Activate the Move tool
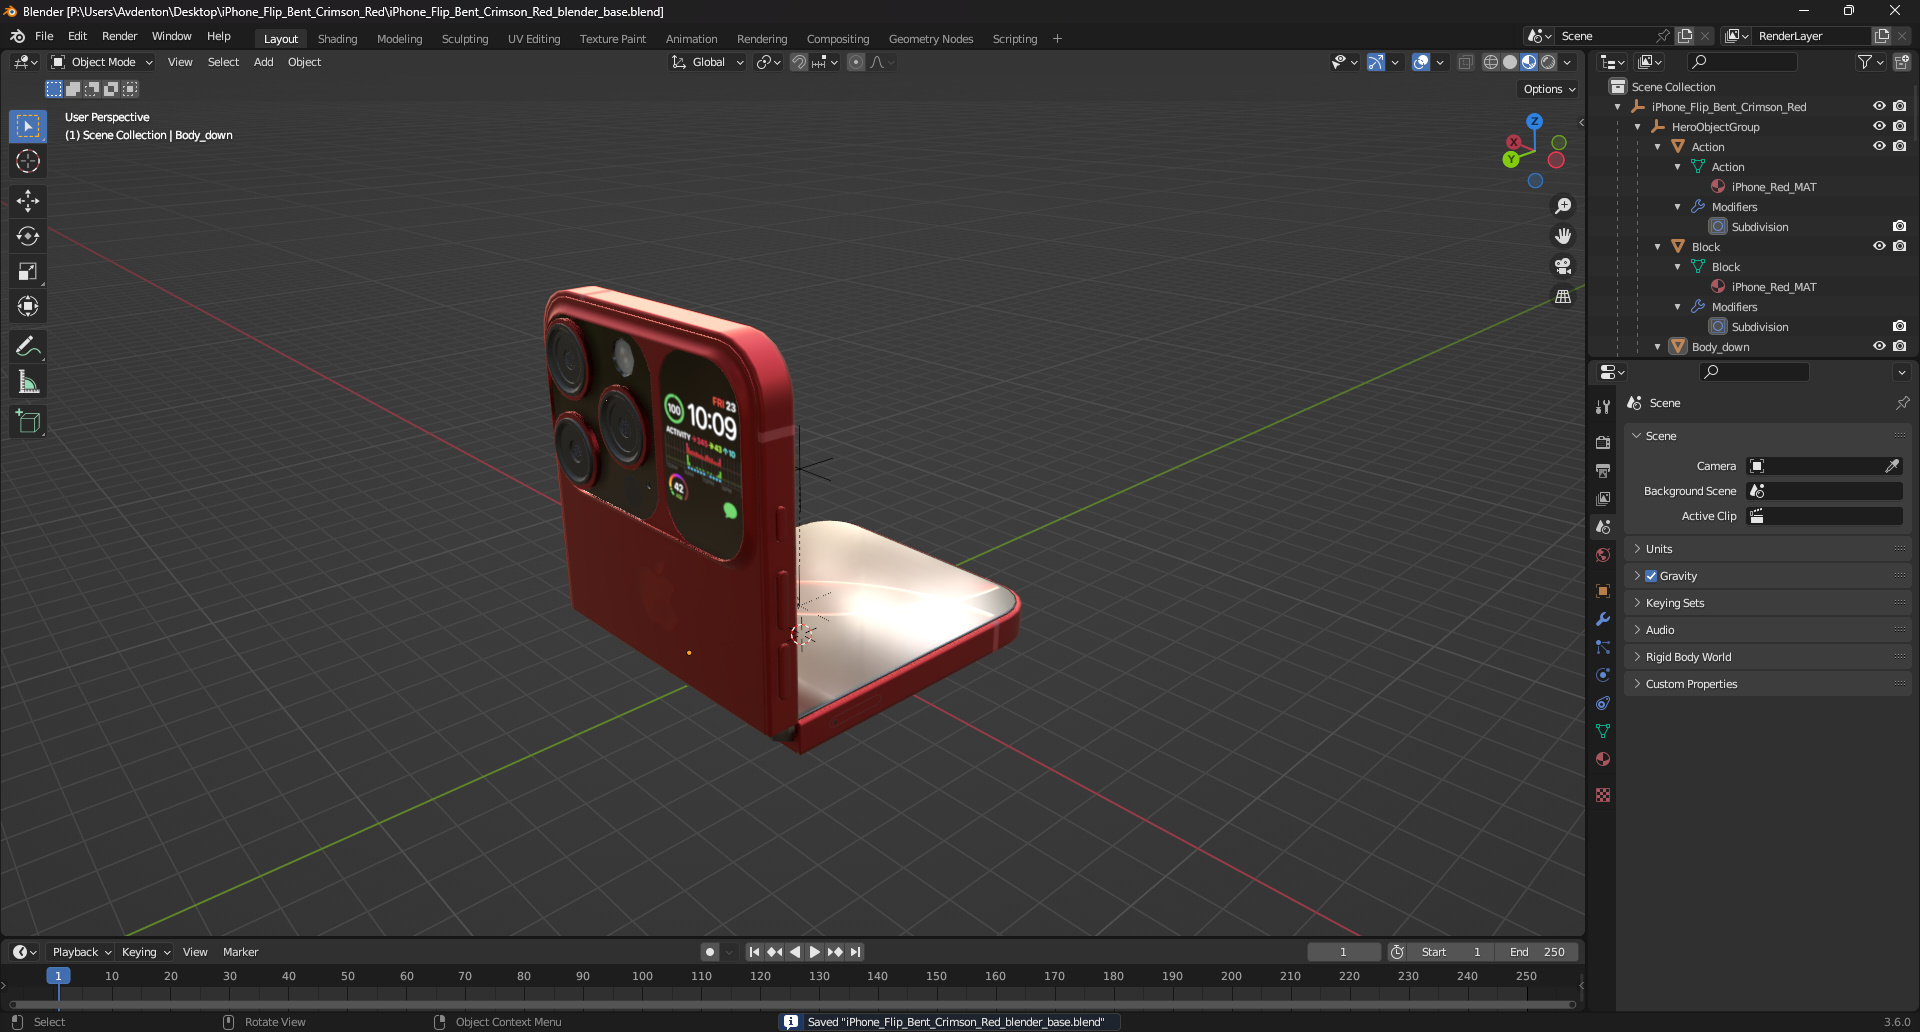This screenshot has width=1920, height=1032. 28,201
